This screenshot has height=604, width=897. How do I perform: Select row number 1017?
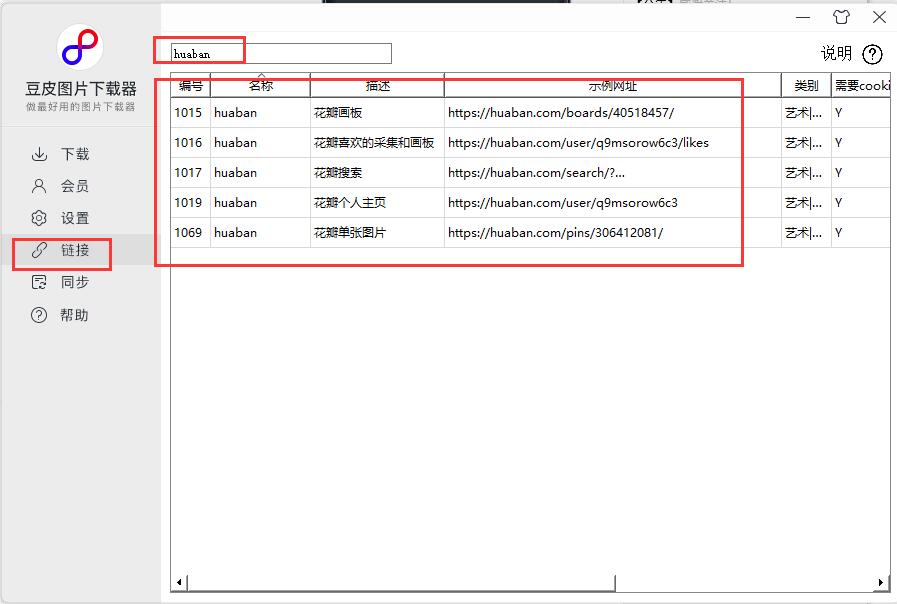click(x=188, y=173)
